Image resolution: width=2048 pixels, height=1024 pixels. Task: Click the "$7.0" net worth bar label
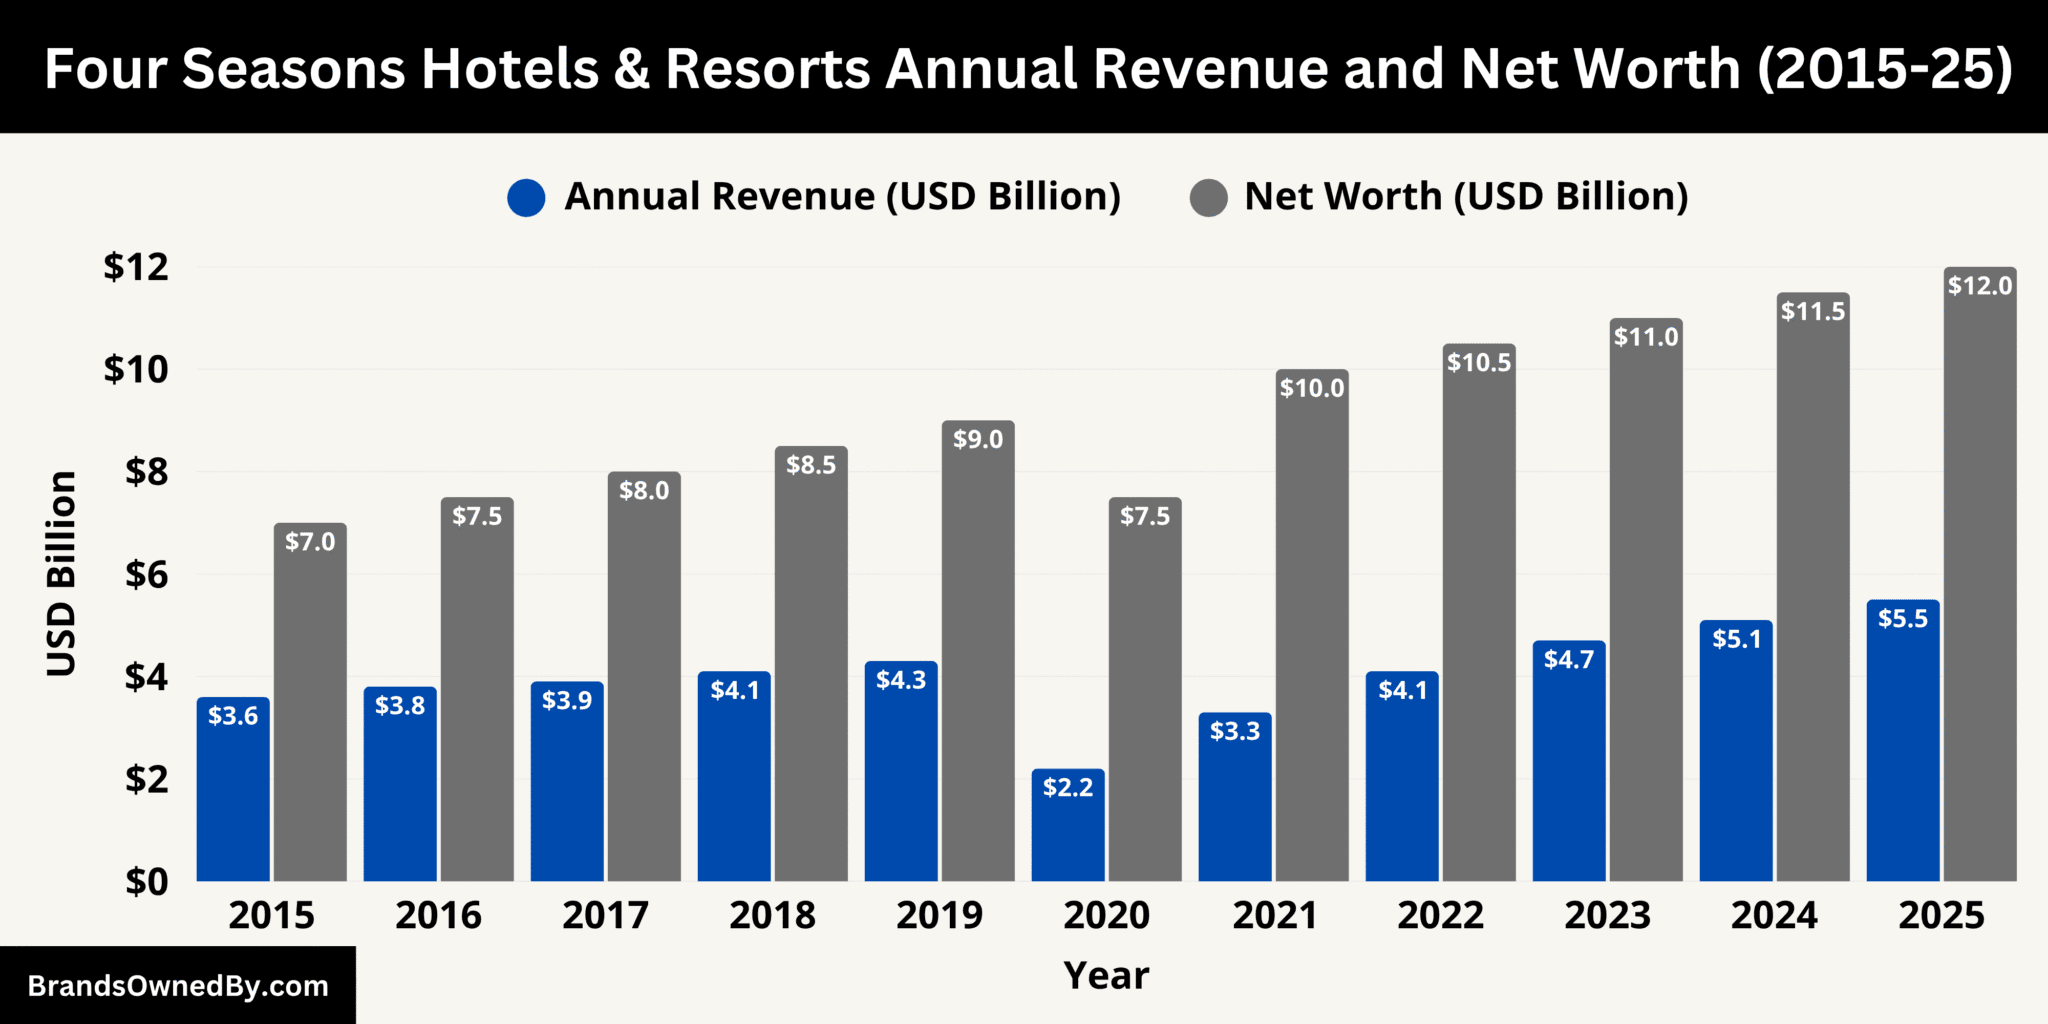(310, 542)
